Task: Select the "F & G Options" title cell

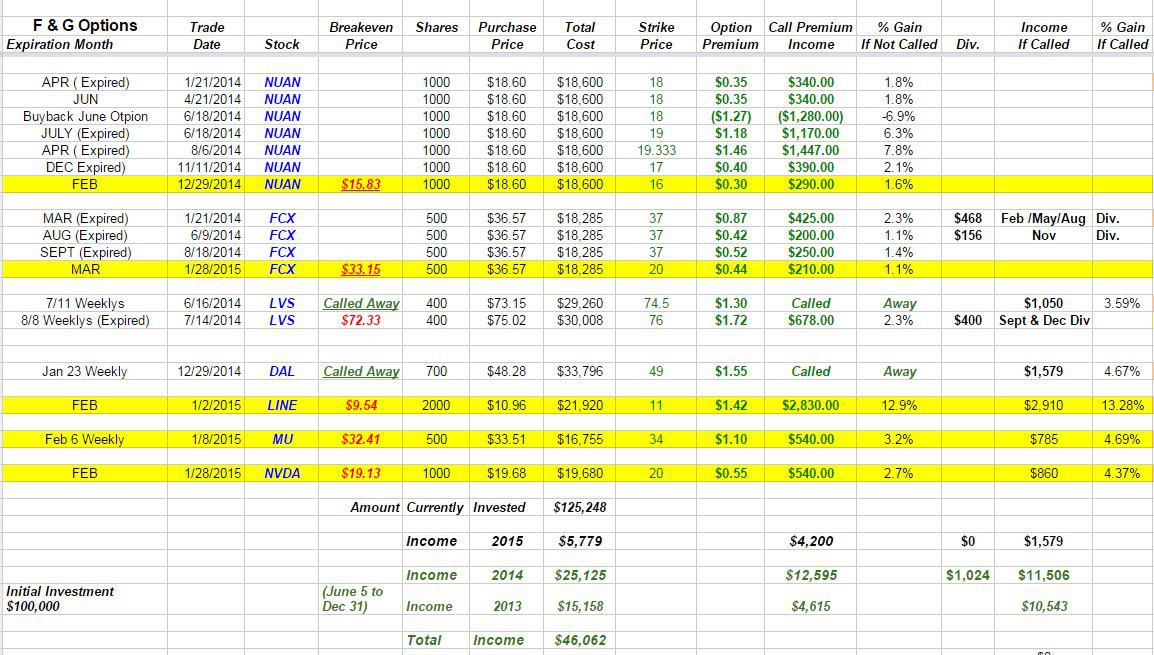Action: pyautogui.click(x=85, y=26)
